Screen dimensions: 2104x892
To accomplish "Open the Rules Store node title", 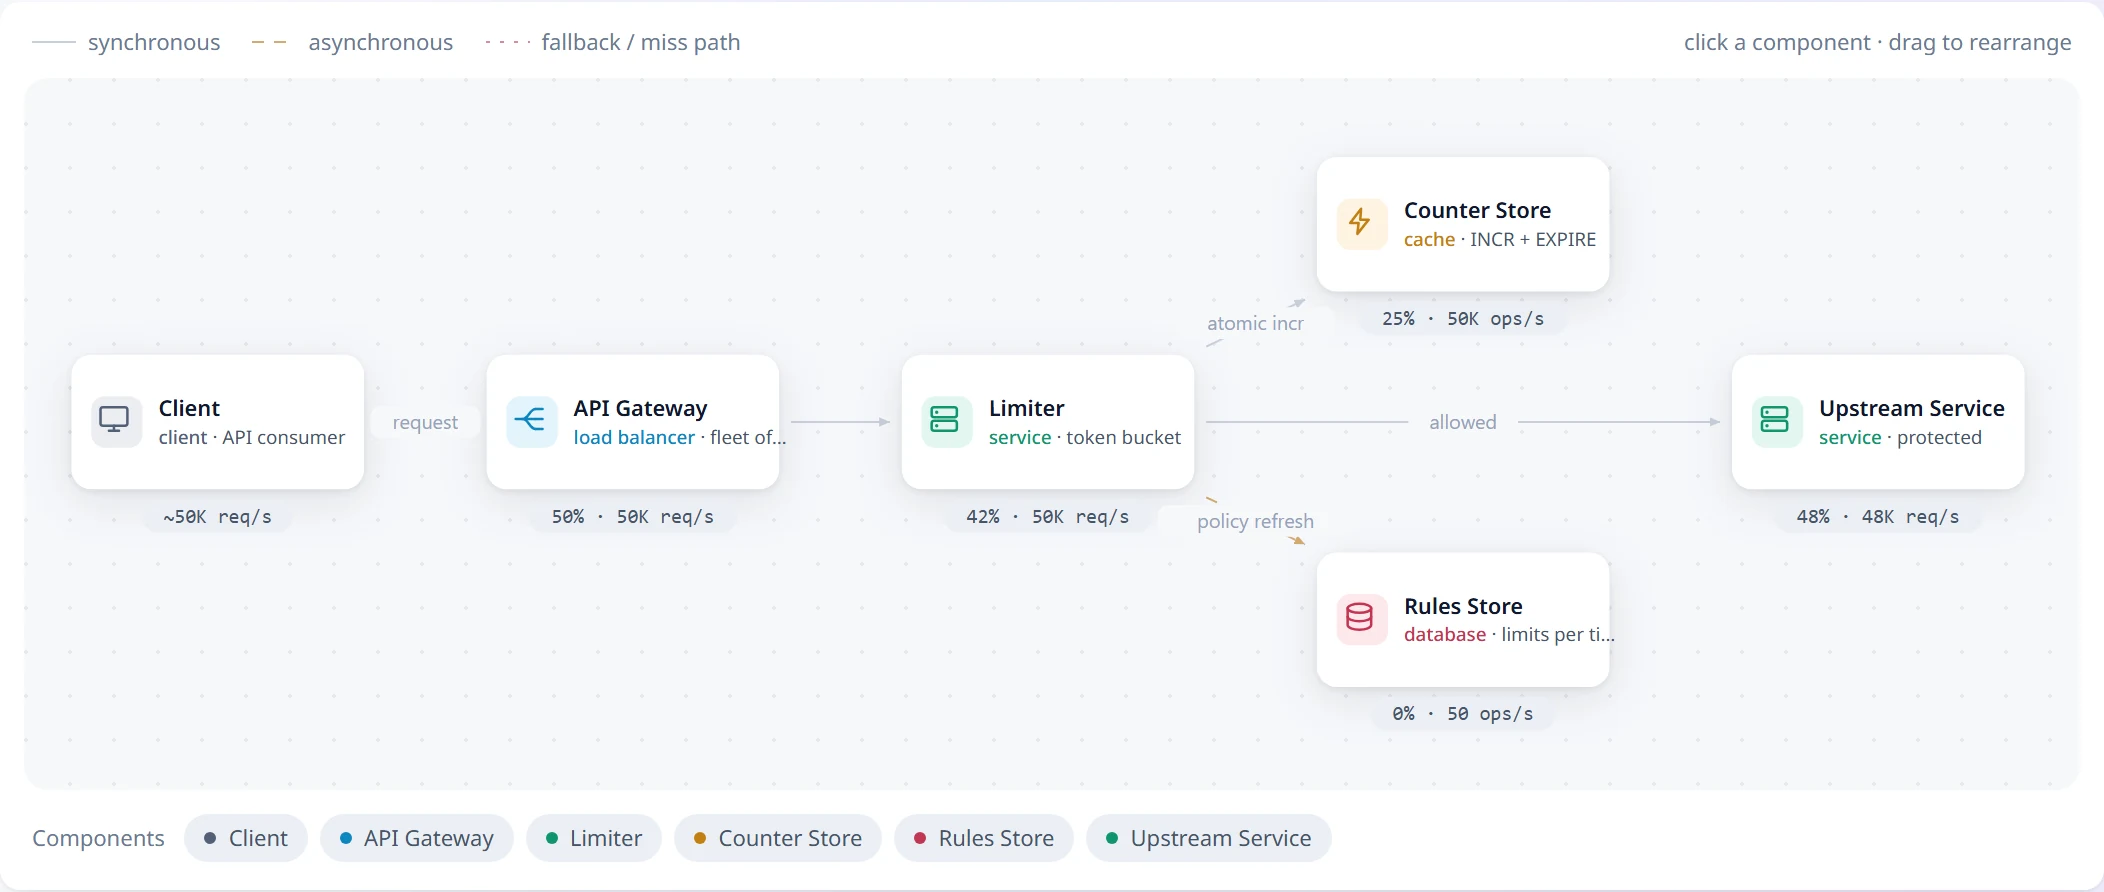I will point(1463,606).
